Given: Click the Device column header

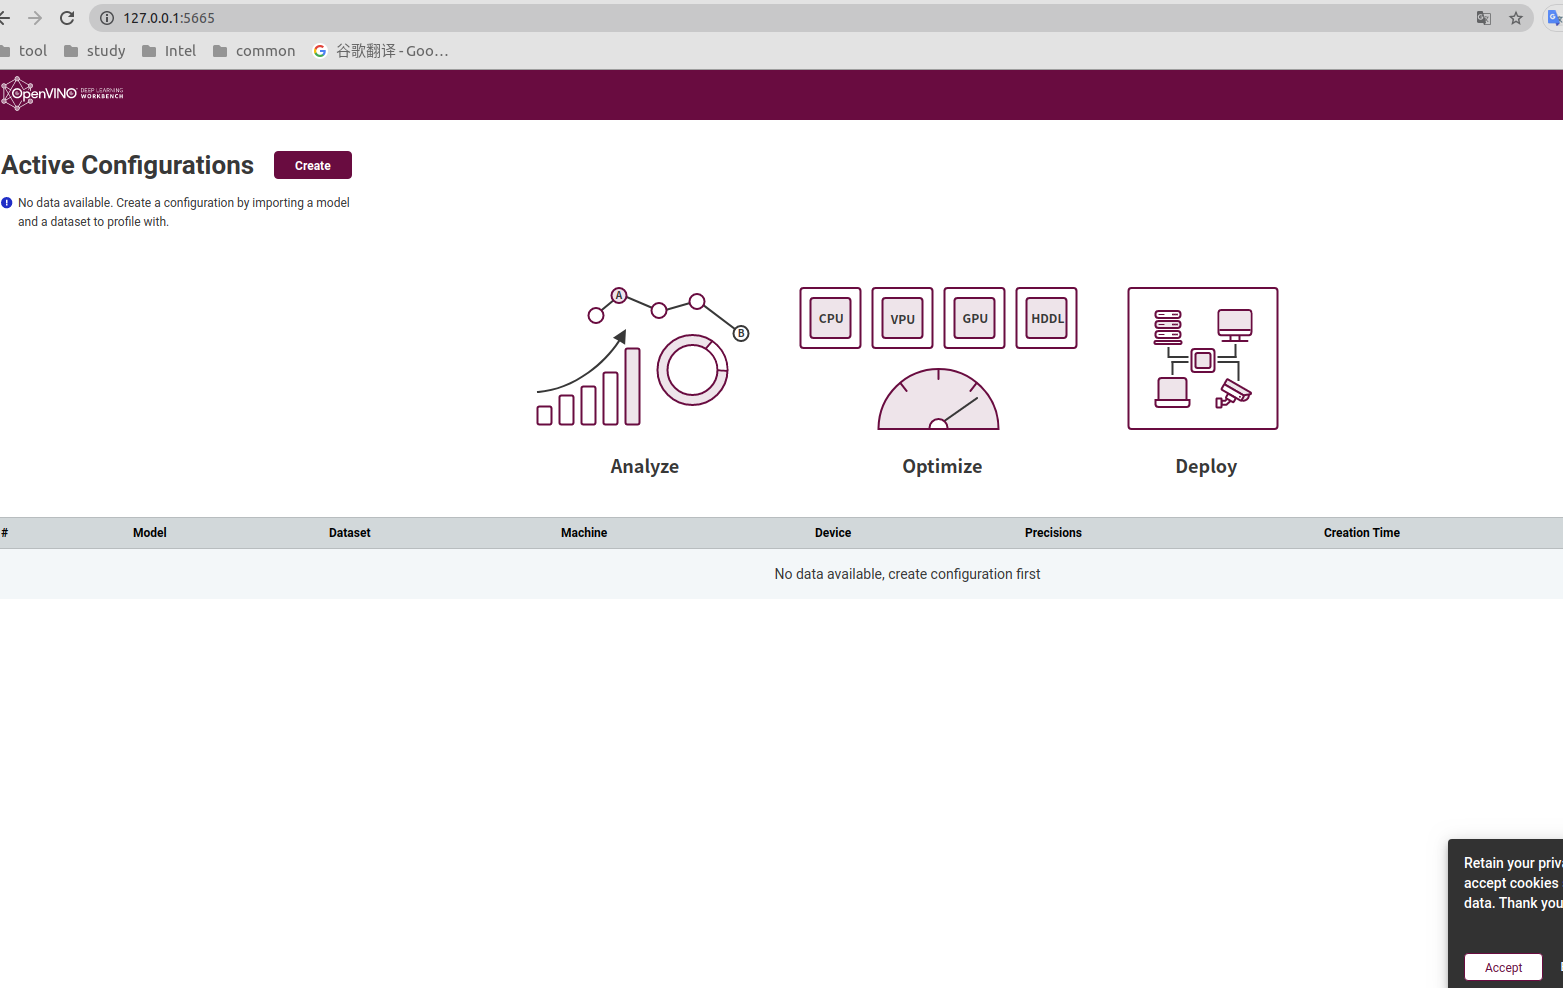Looking at the screenshot, I should [x=833, y=533].
